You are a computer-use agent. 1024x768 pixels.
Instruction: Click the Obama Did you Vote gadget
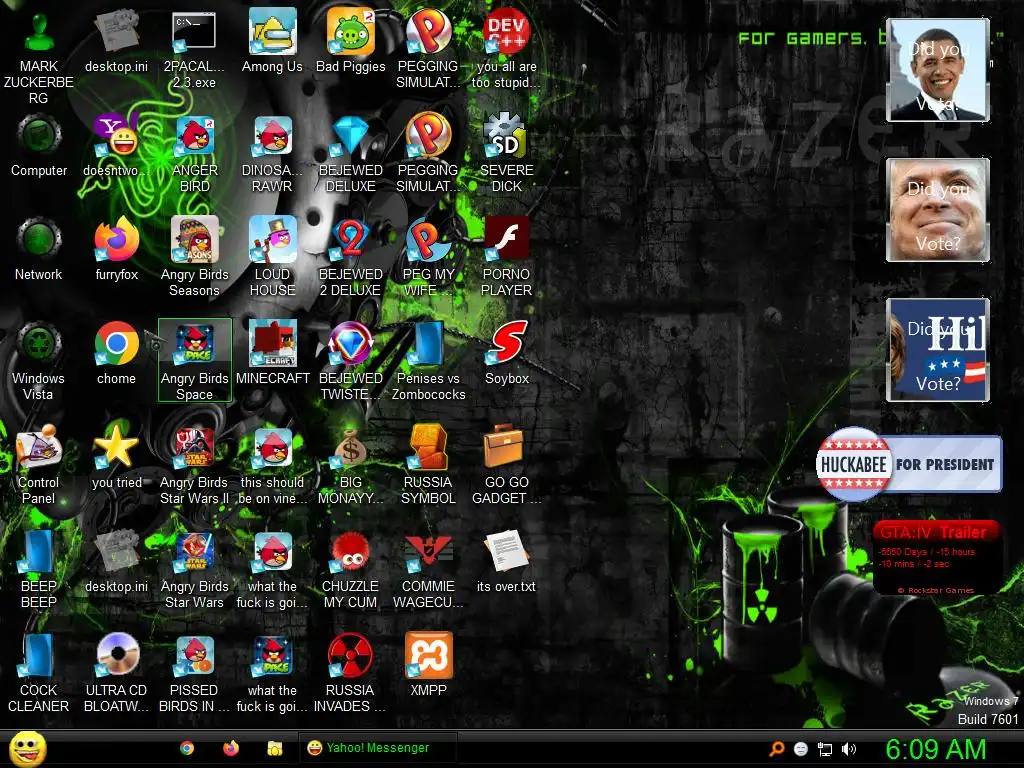pyautogui.click(x=938, y=70)
